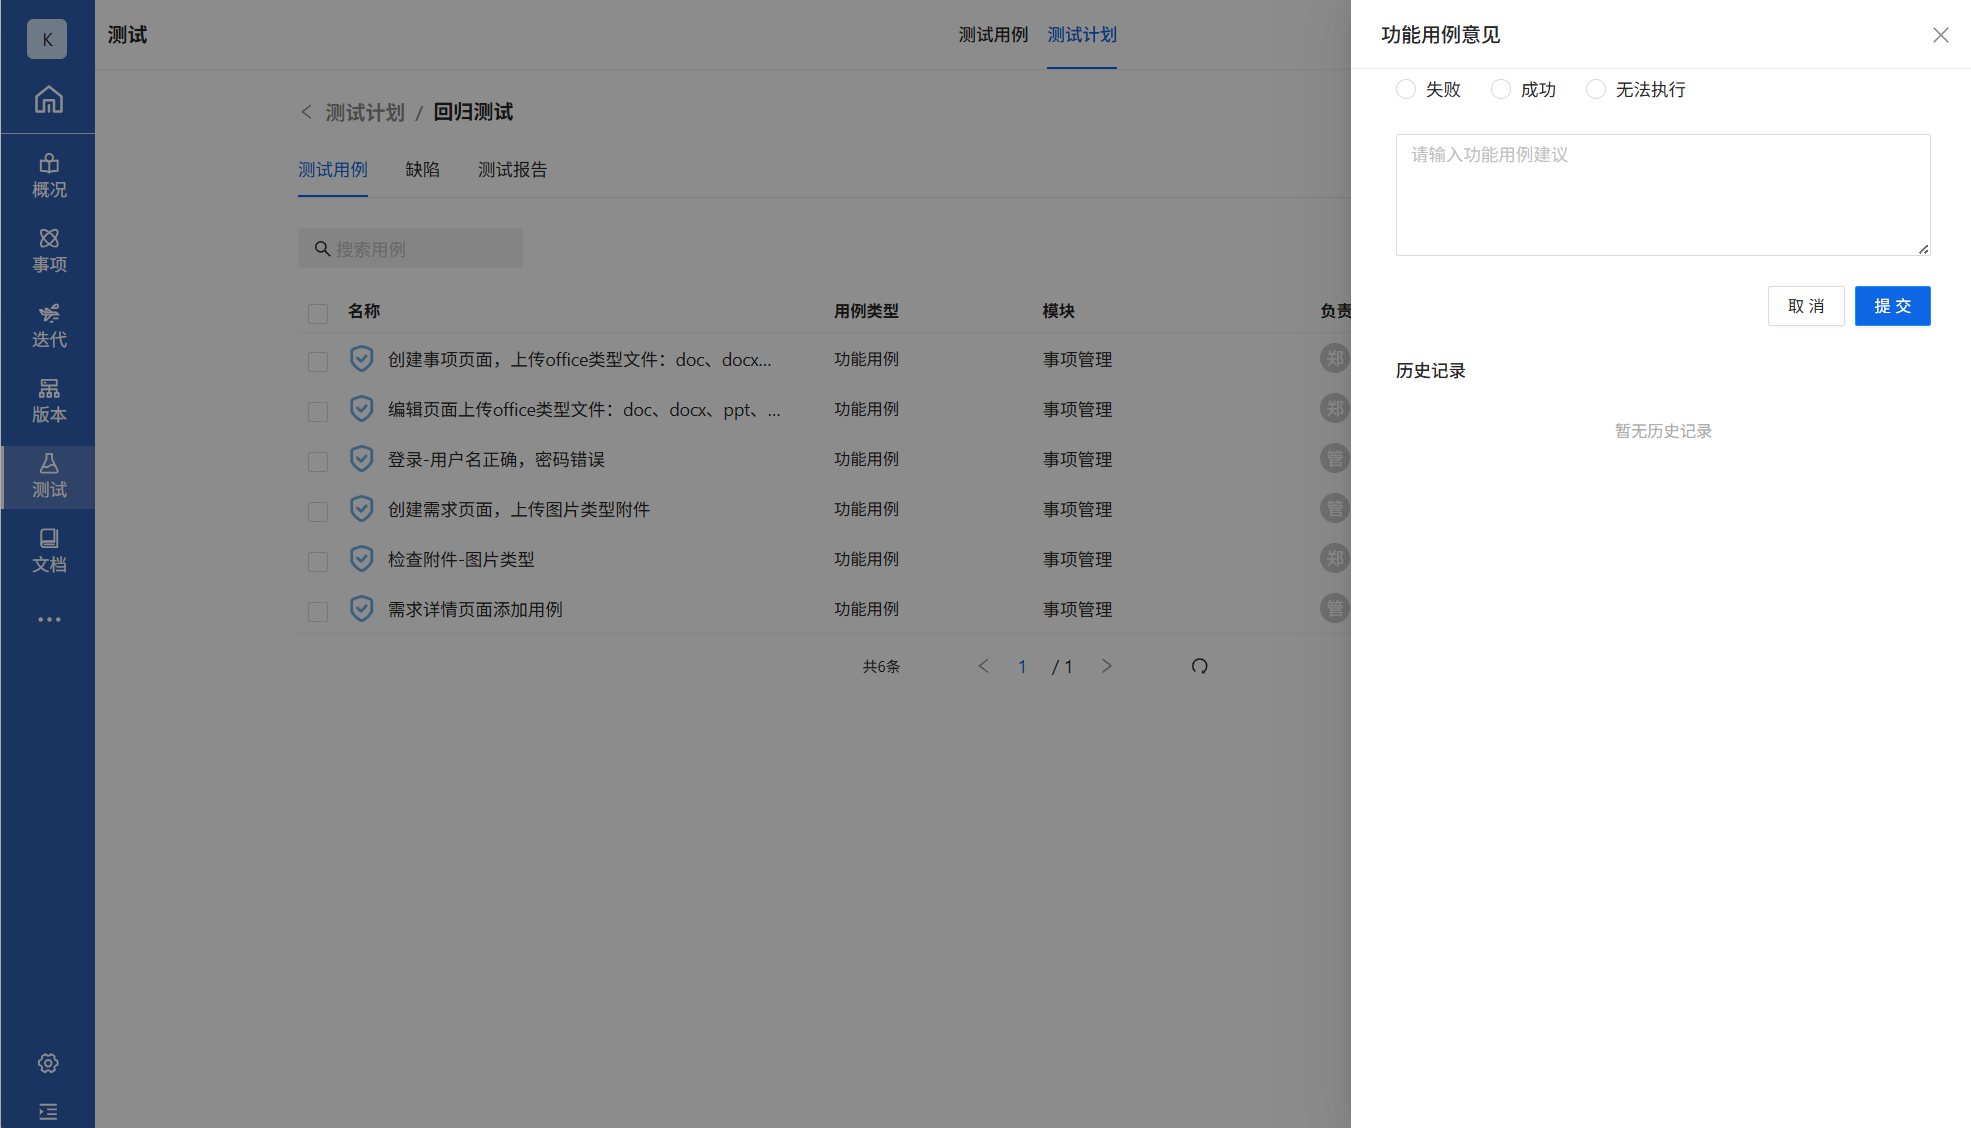This screenshot has width=1971, height=1128.
Task: Show more sidebar items via ellipsis
Action: tap(48, 620)
